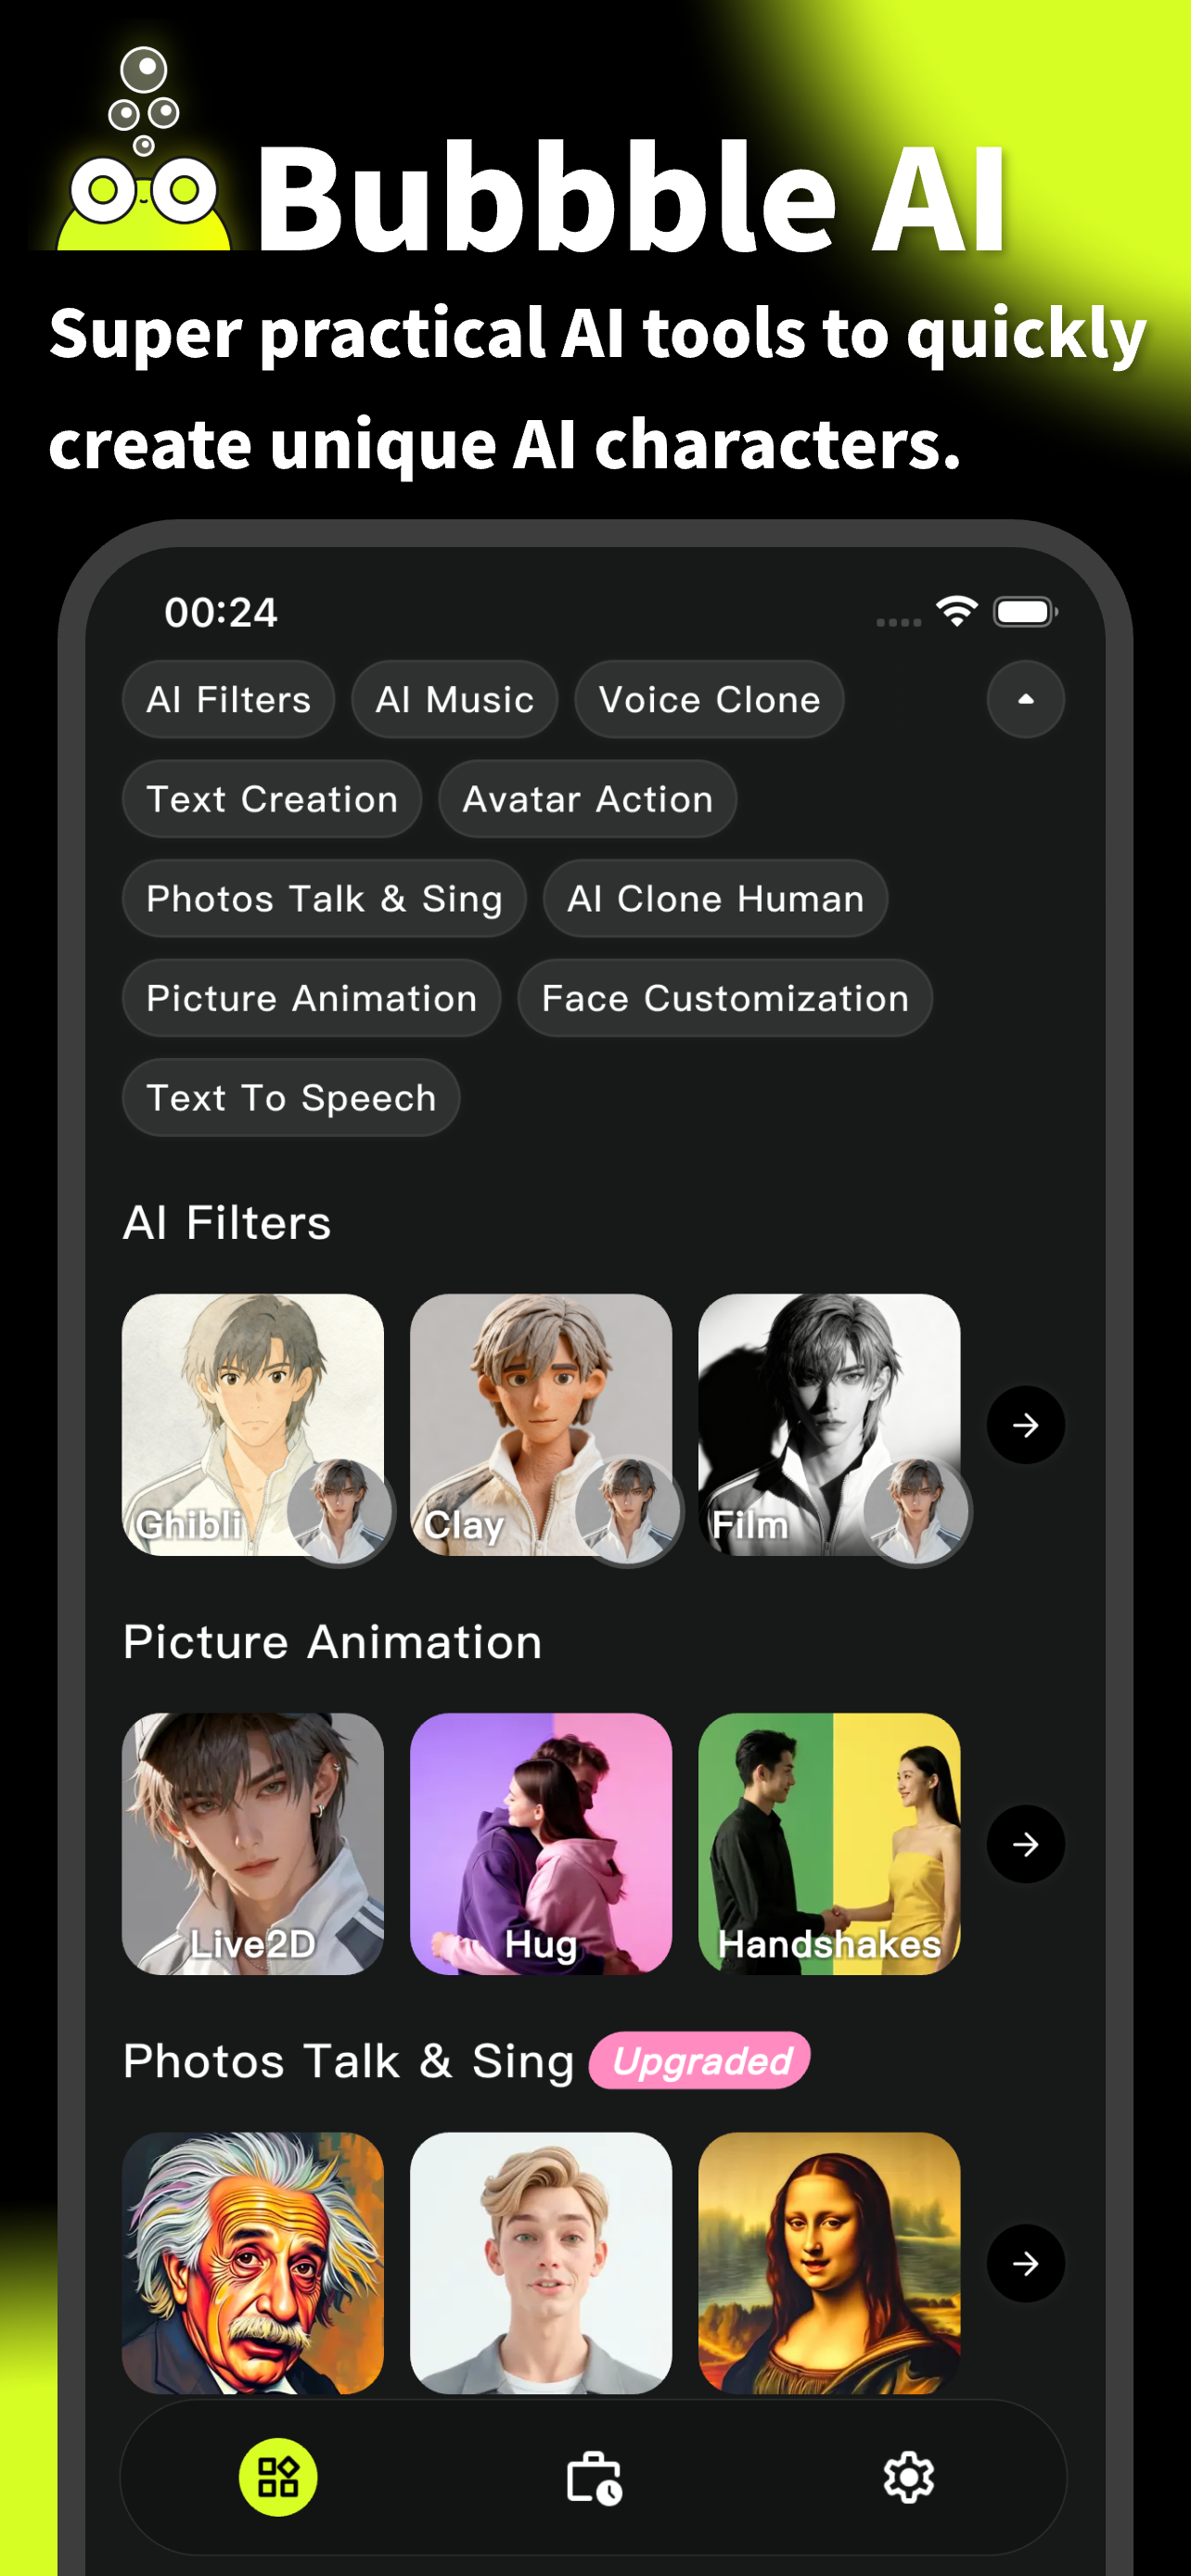Tap the AI Clone Human chip

pyautogui.click(x=715, y=898)
